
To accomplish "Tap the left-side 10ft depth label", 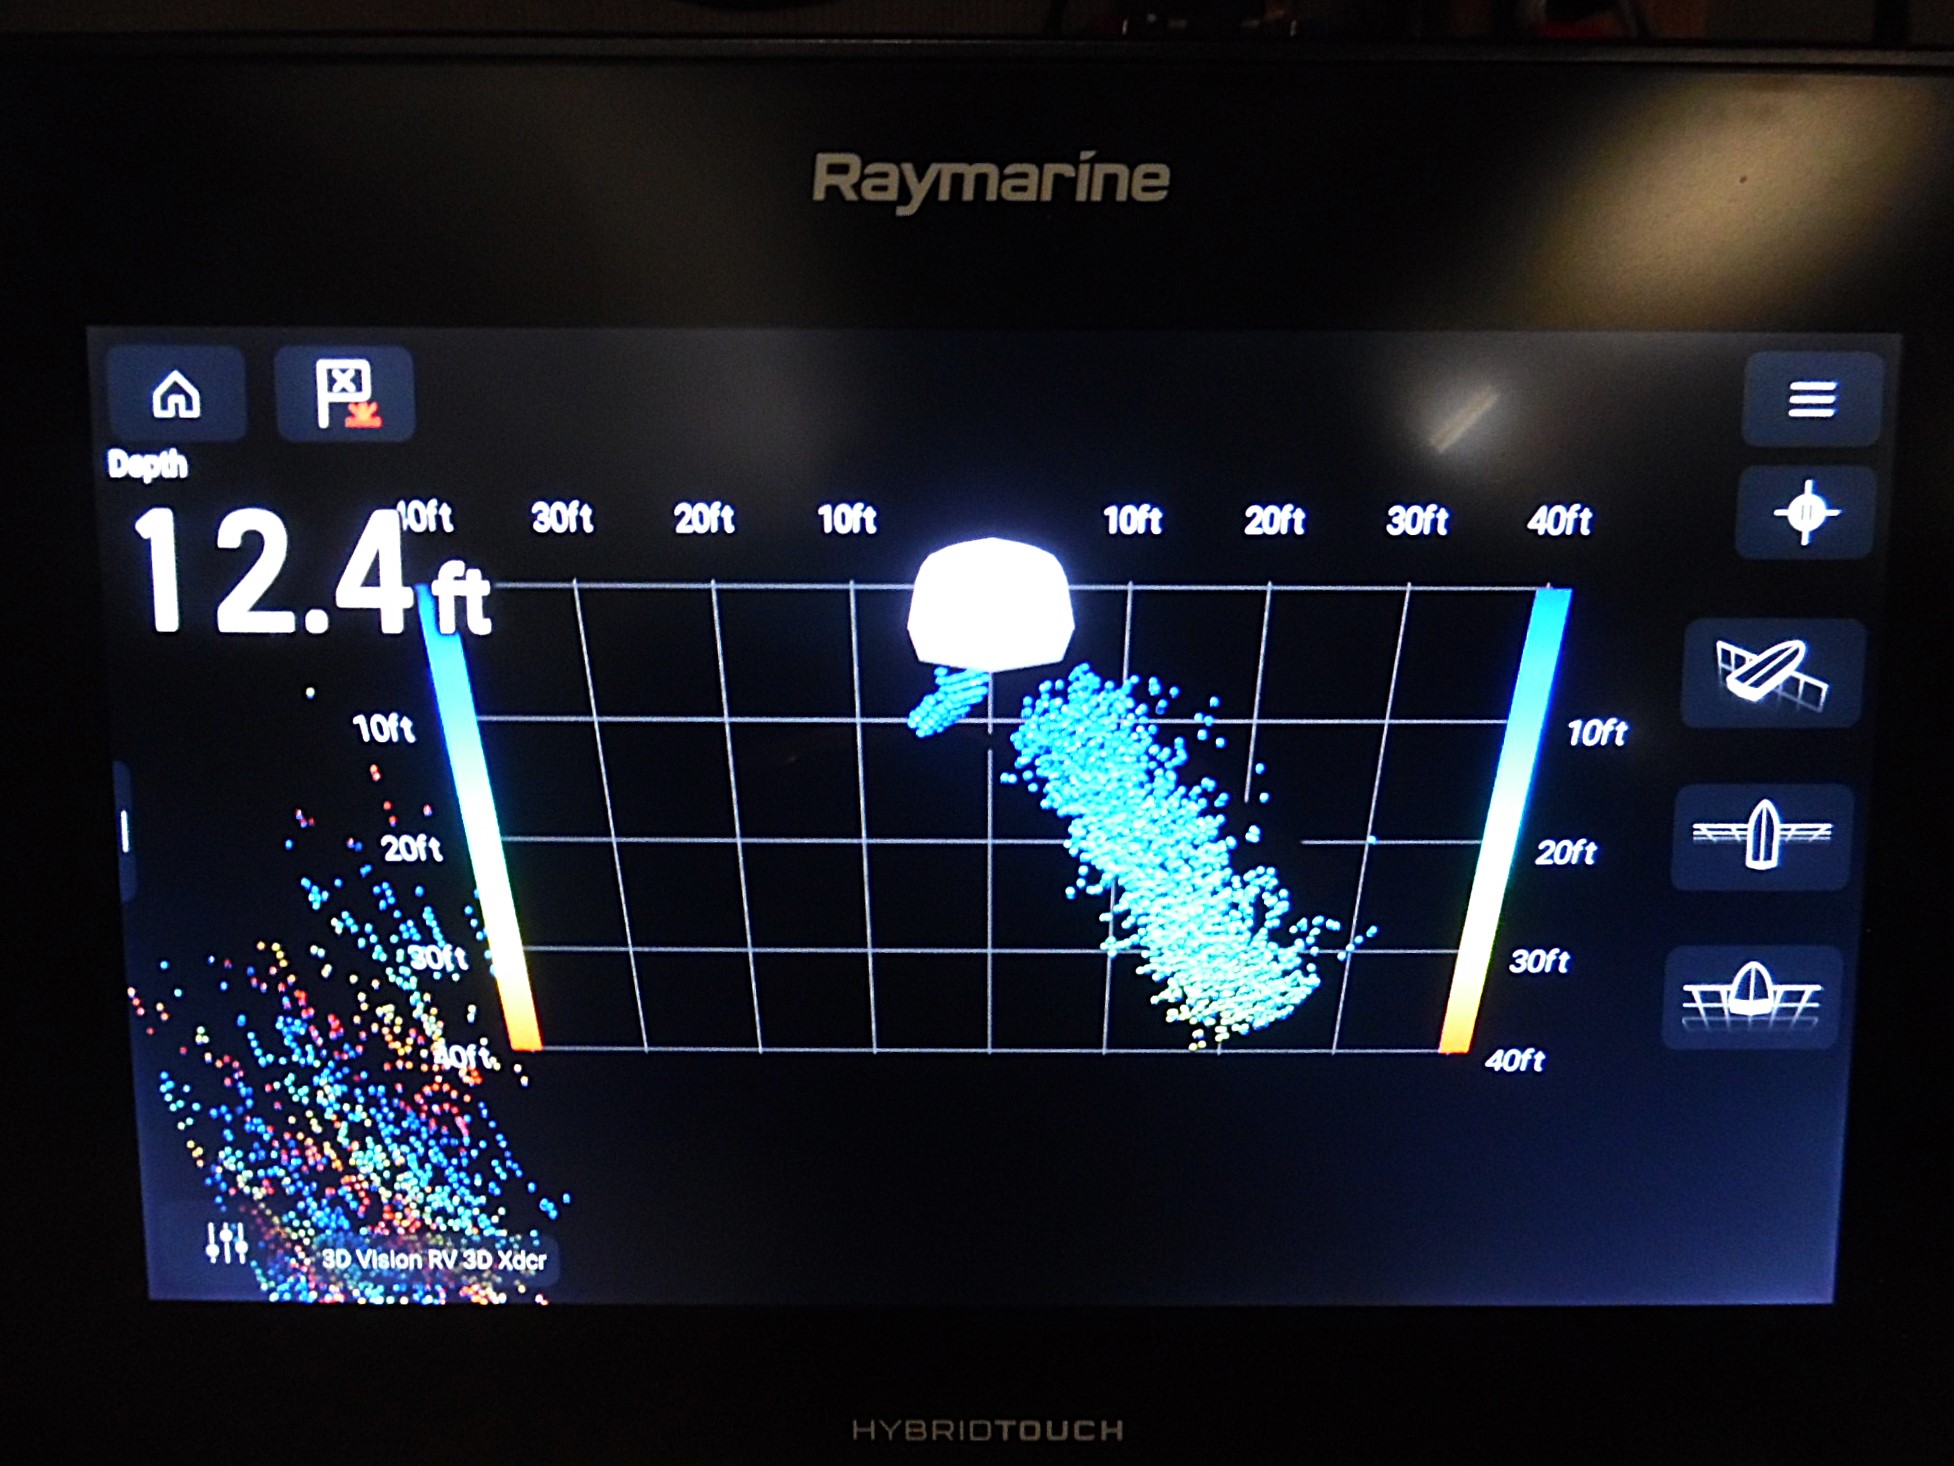I will coord(384,728).
